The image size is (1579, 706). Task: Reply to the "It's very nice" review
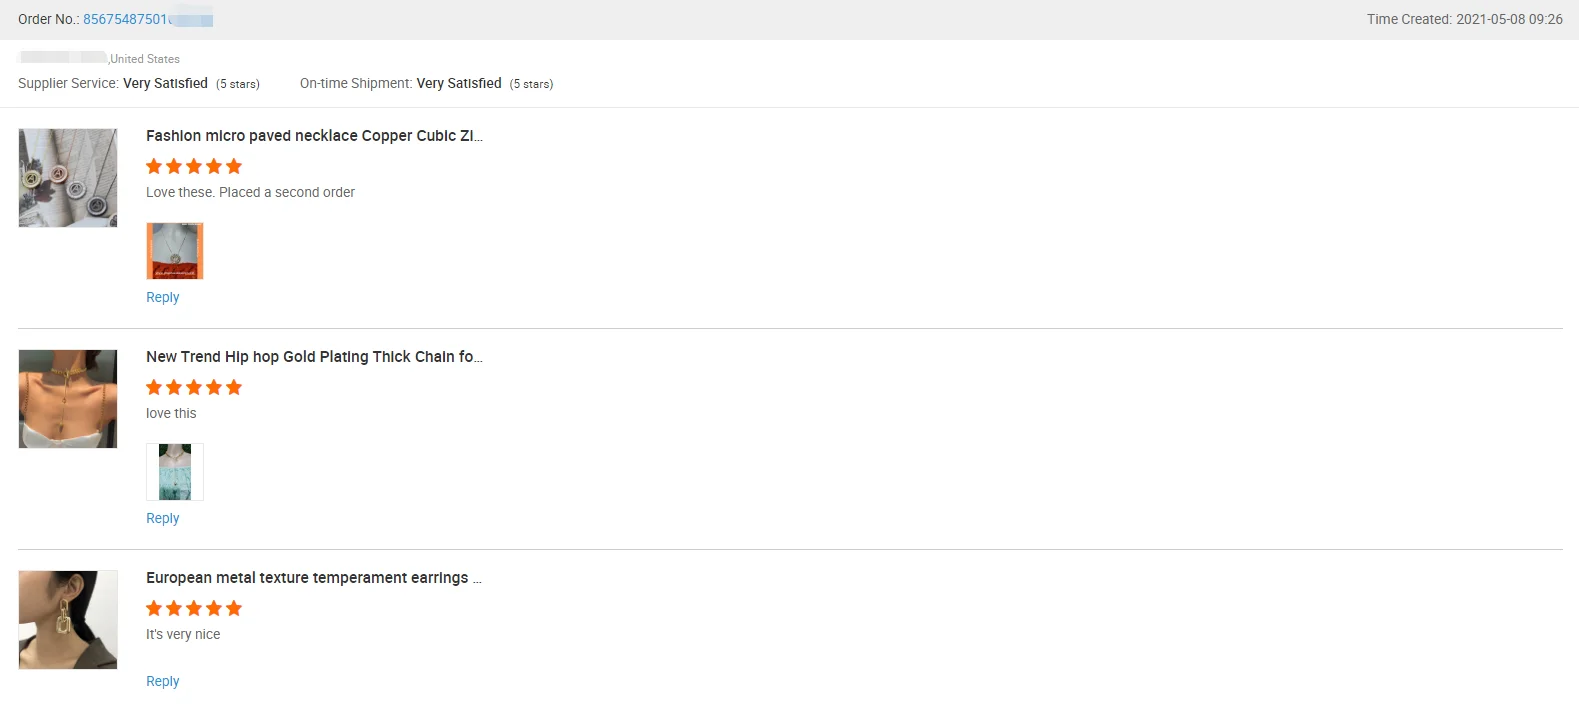click(x=163, y=681)
